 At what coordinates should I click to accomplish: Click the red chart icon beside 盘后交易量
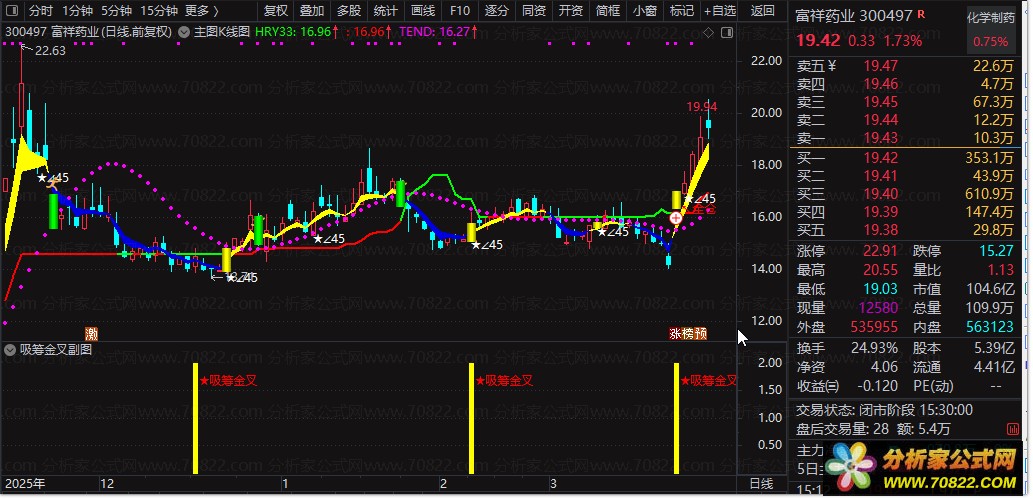click(1013, 429)
